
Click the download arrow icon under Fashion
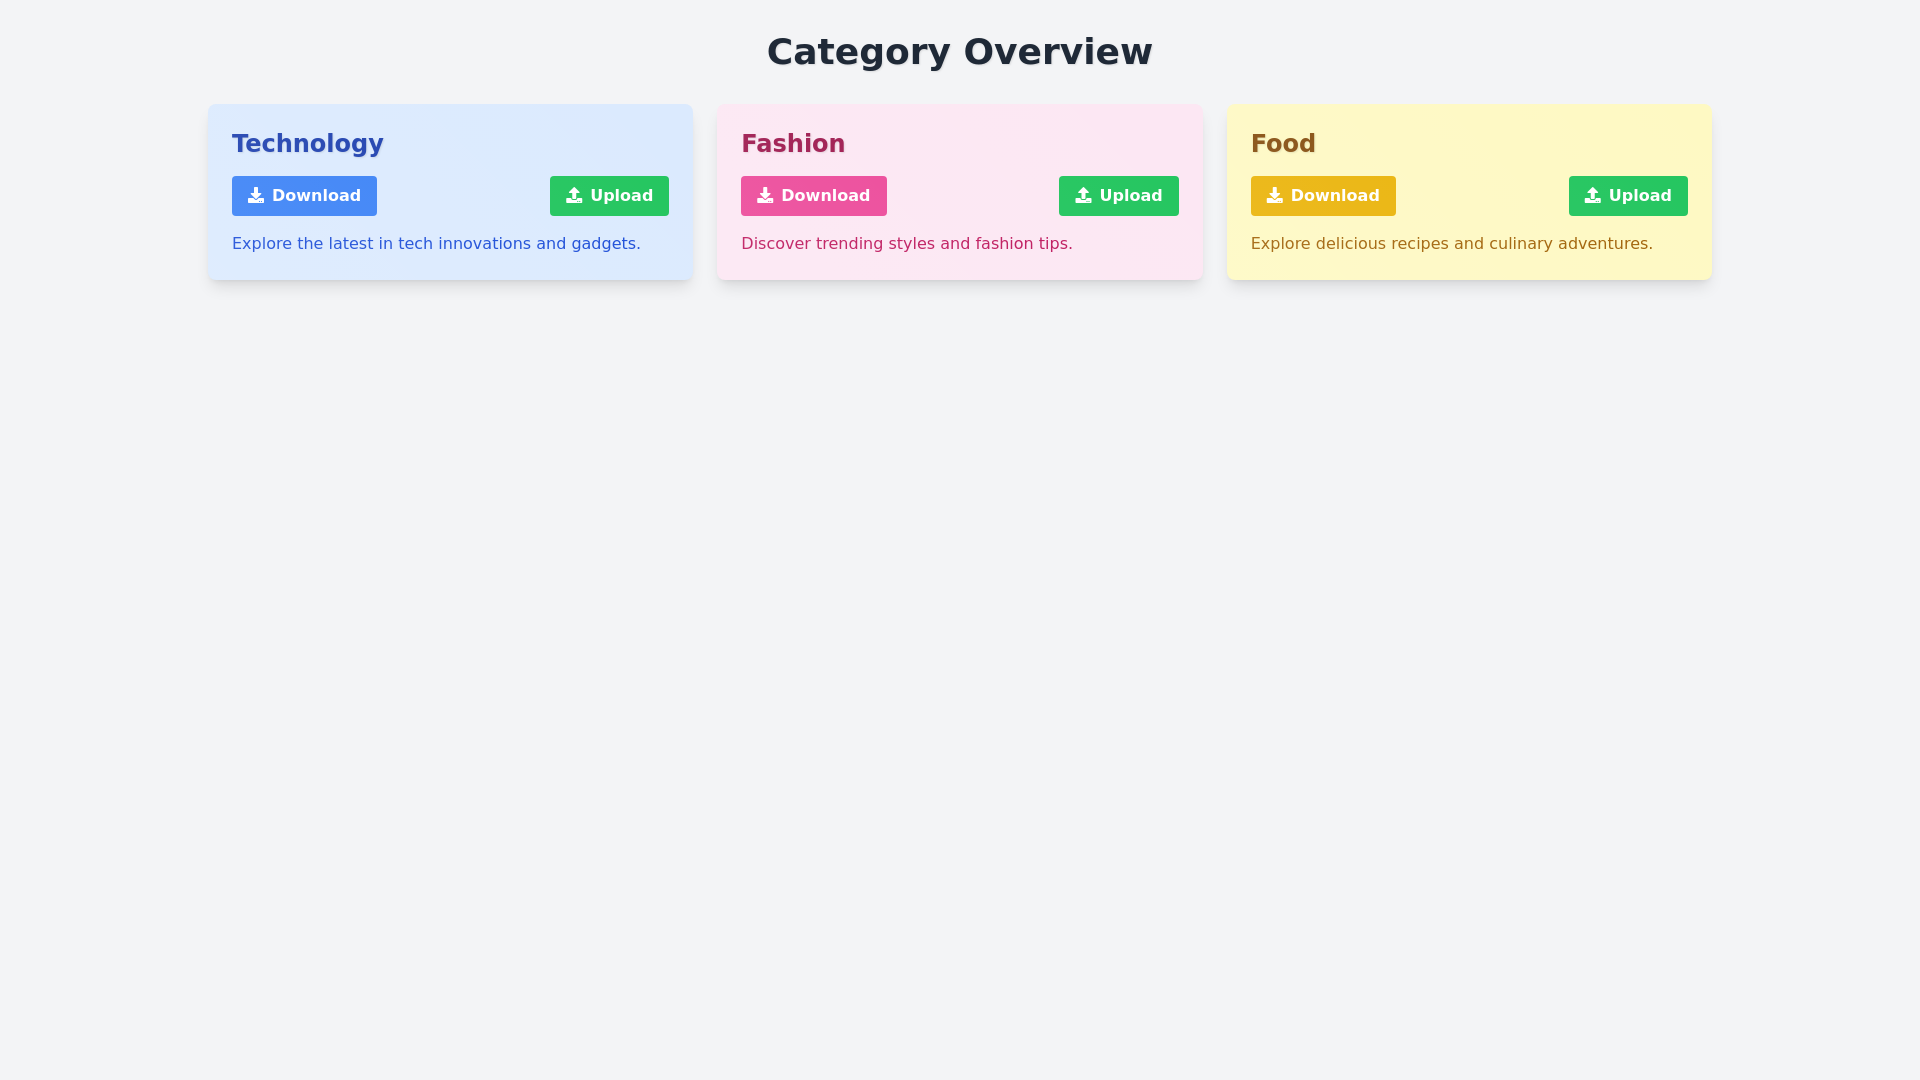click(765, 195)
